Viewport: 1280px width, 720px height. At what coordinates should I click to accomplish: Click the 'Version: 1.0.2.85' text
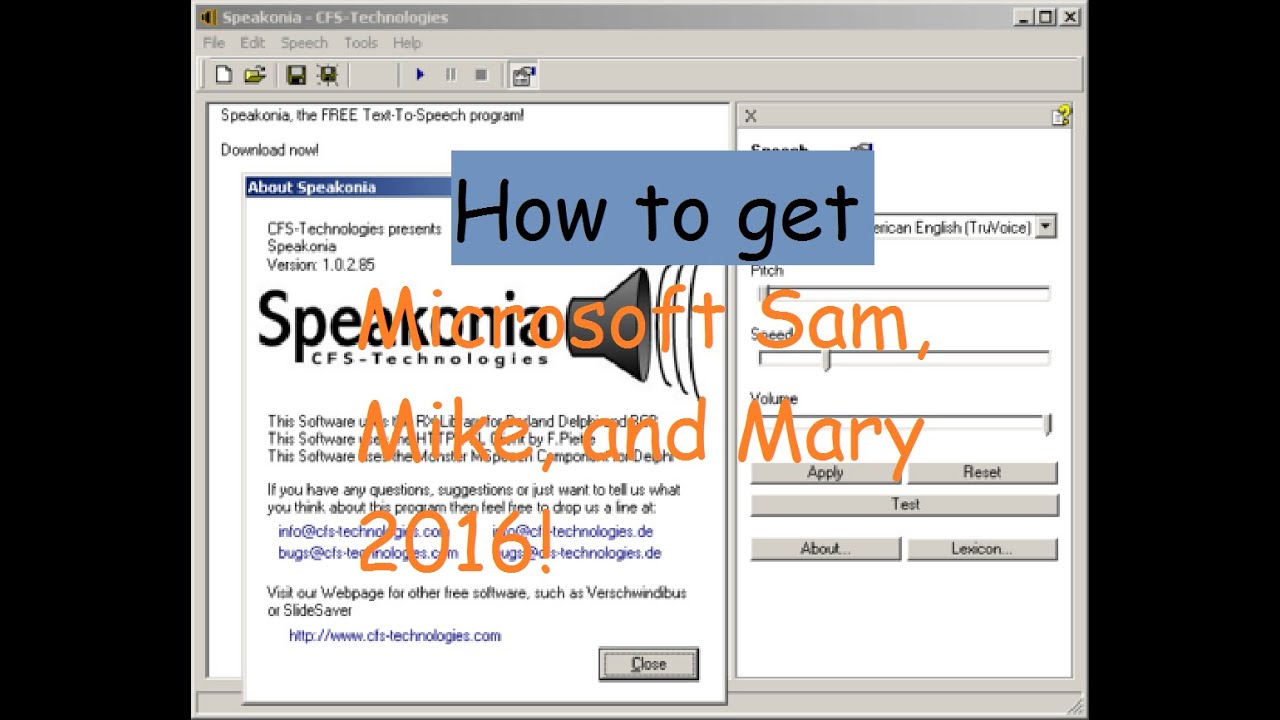[x=321, y=265]
